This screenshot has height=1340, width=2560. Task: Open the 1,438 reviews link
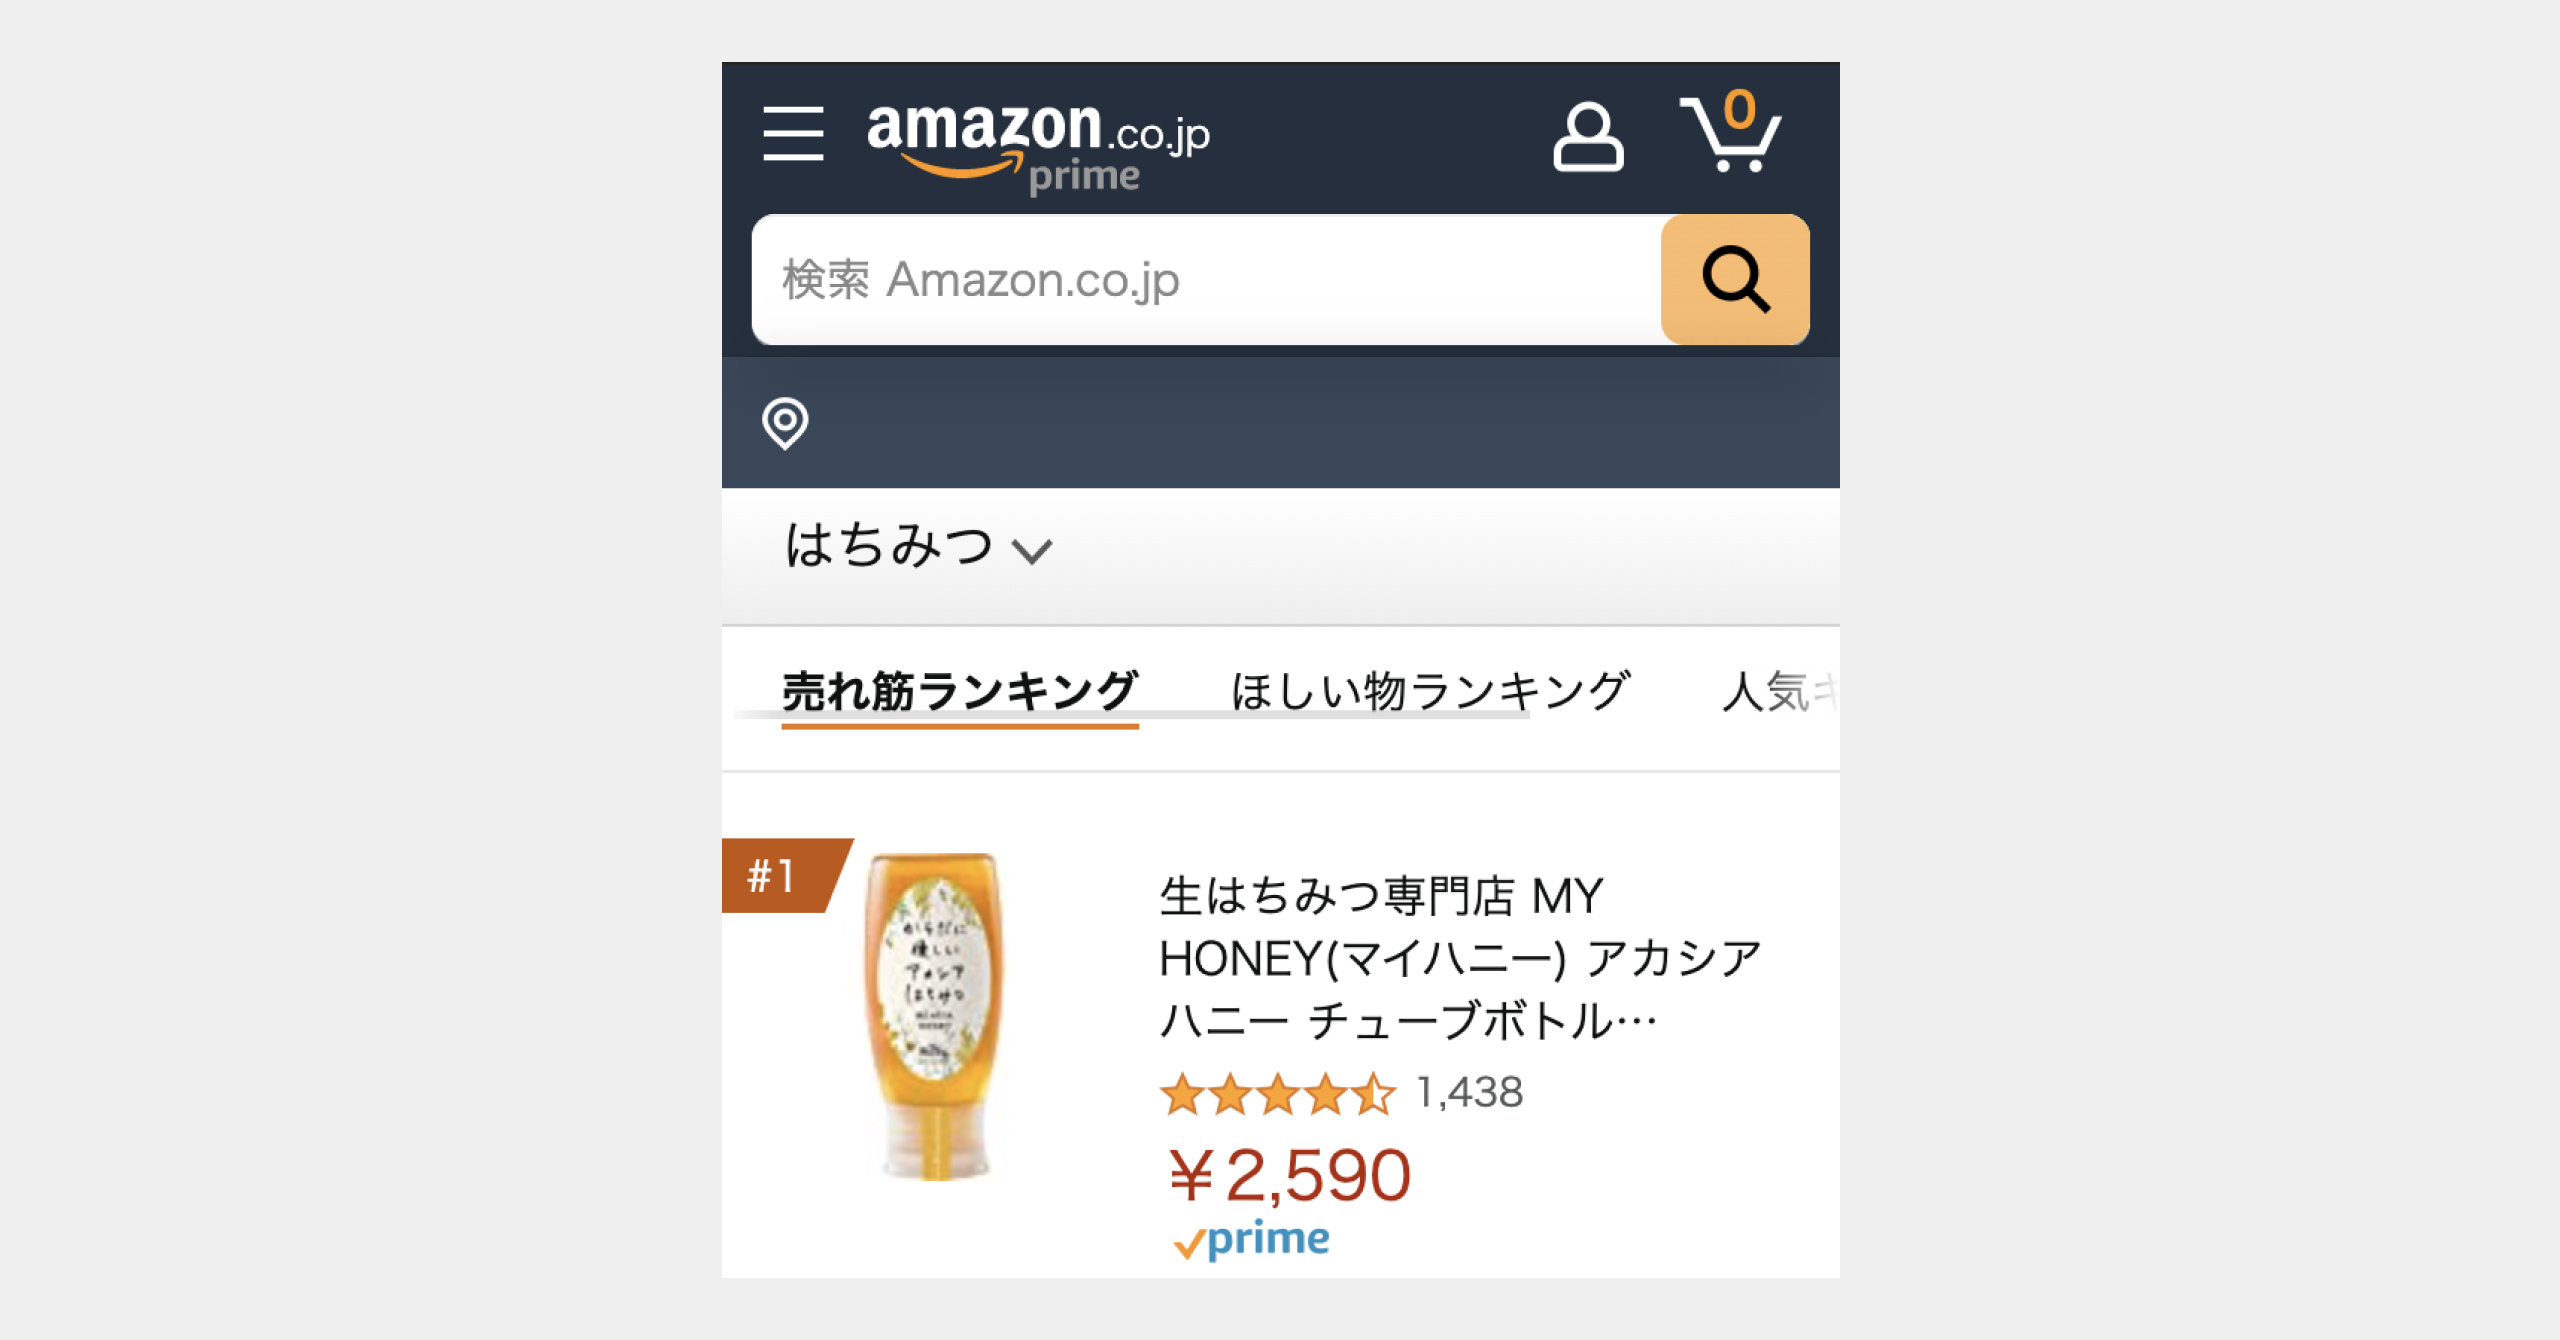[1470, 1093]
